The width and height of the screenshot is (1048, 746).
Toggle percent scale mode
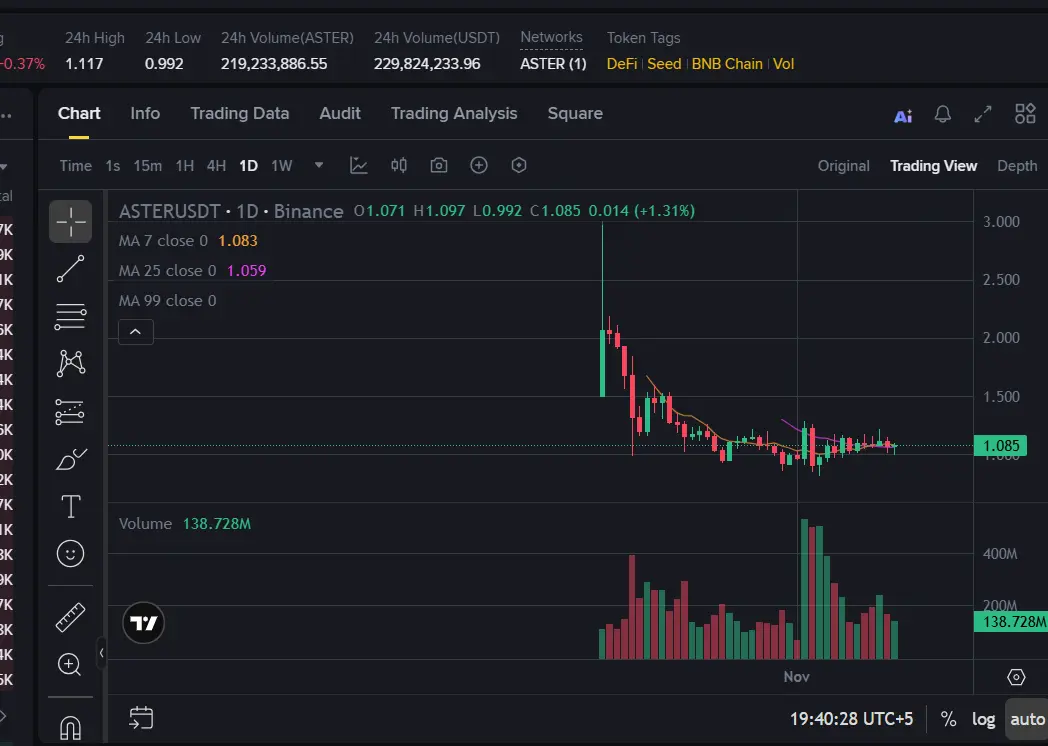coord(948,719)
